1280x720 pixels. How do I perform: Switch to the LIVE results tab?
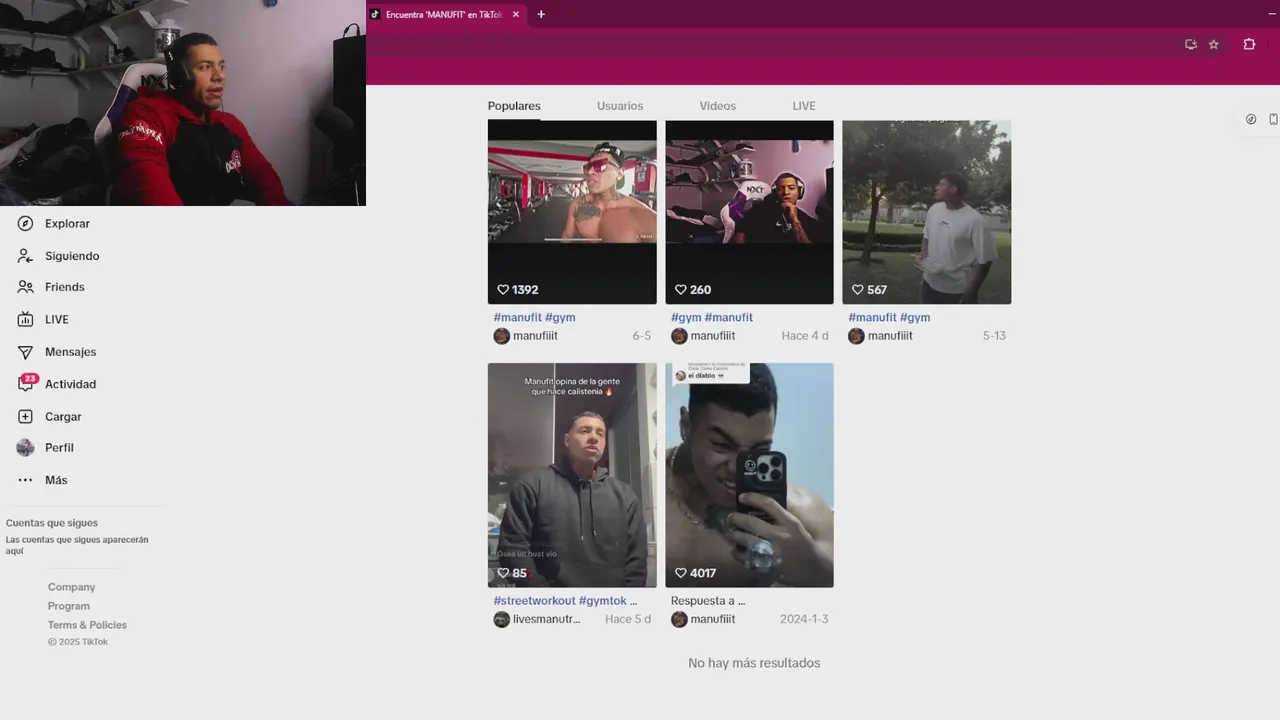[804, 106]
